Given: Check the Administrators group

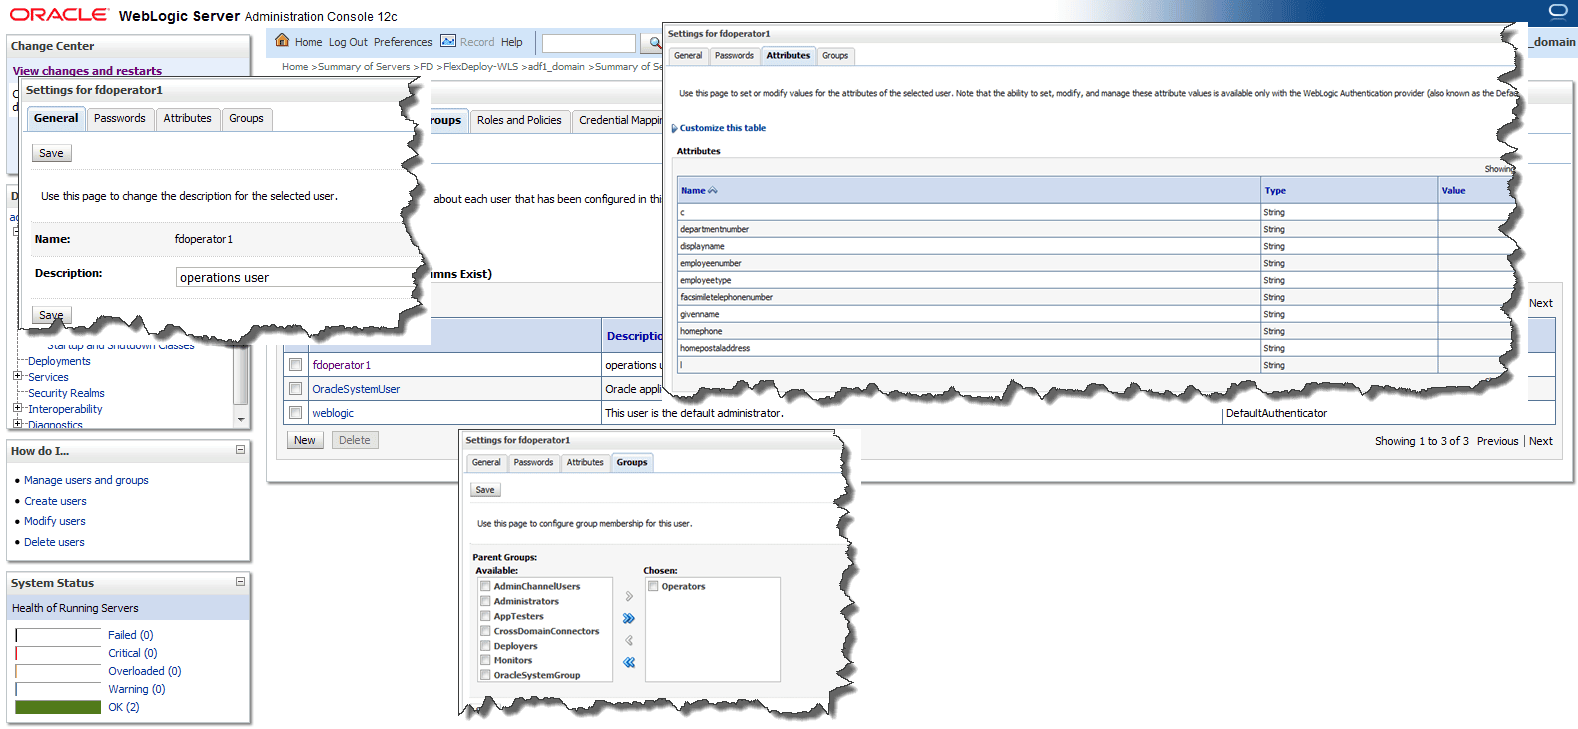Looking at the screenshot, I should 485,602.
